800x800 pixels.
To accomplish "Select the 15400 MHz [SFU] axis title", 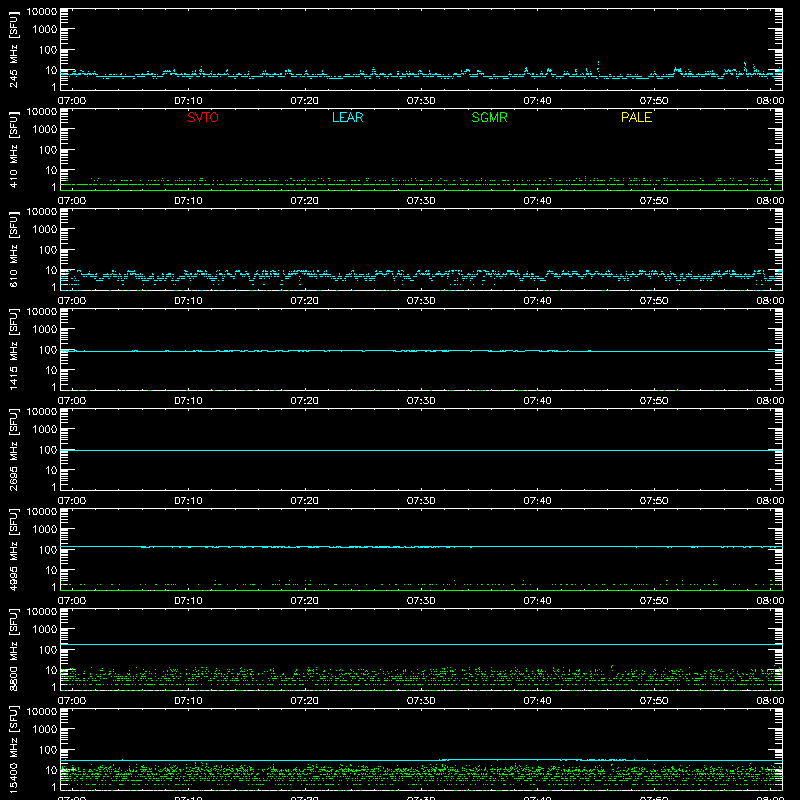I will [14, 749].
